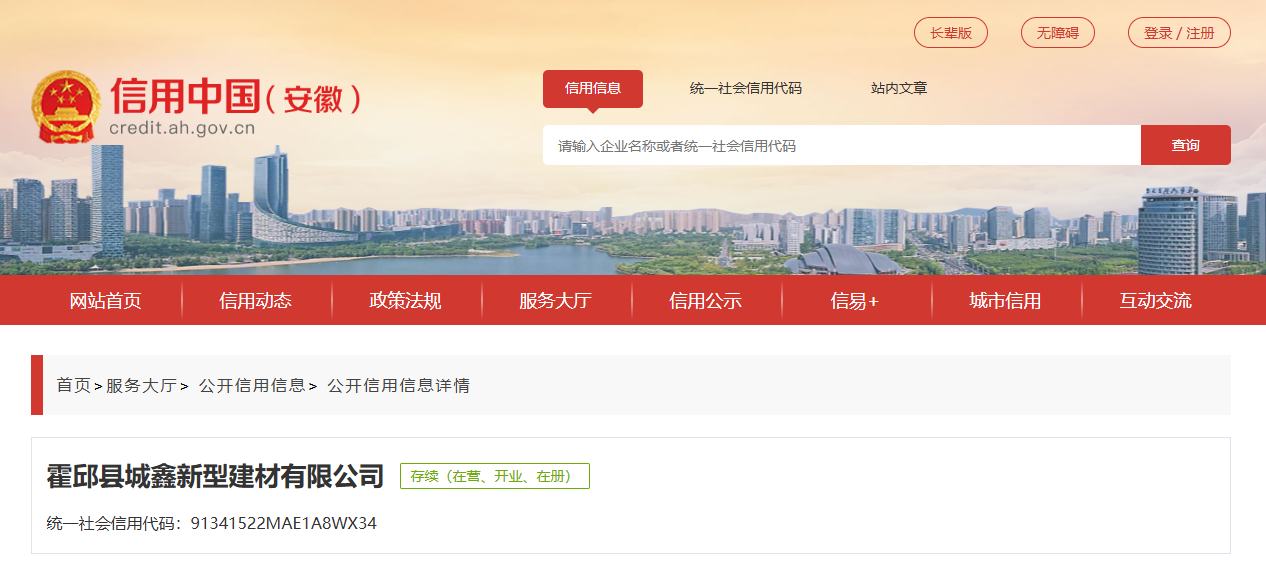
Task: Turn on 无障碍 accessibility mode
Action: 1058,33
